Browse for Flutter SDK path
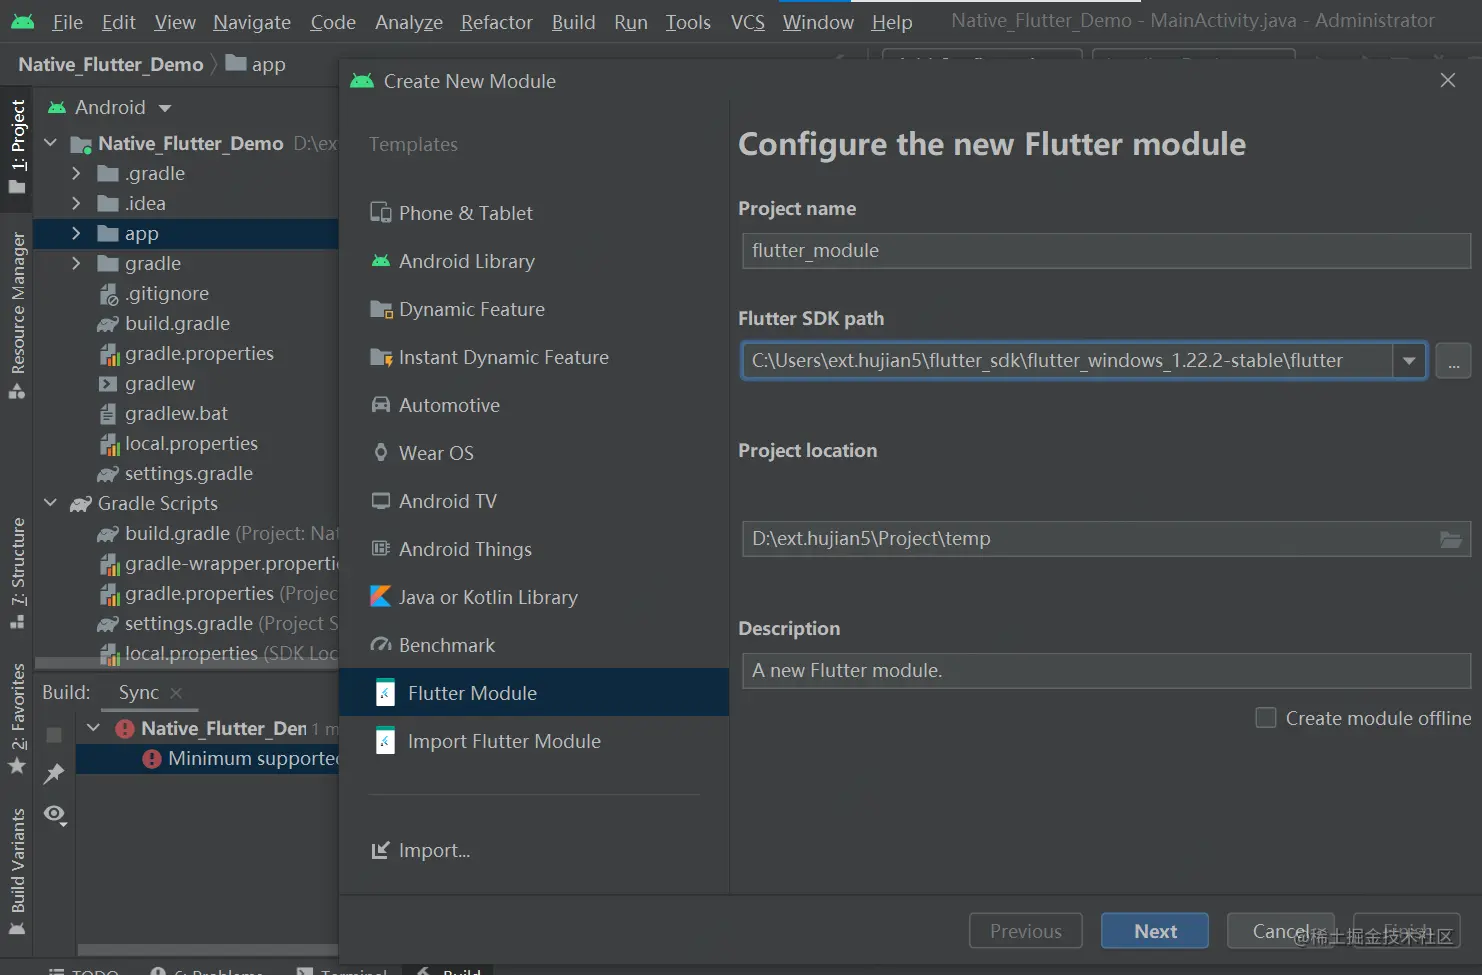Viewport: 1482px width, 975px height. pos(1453,361)
